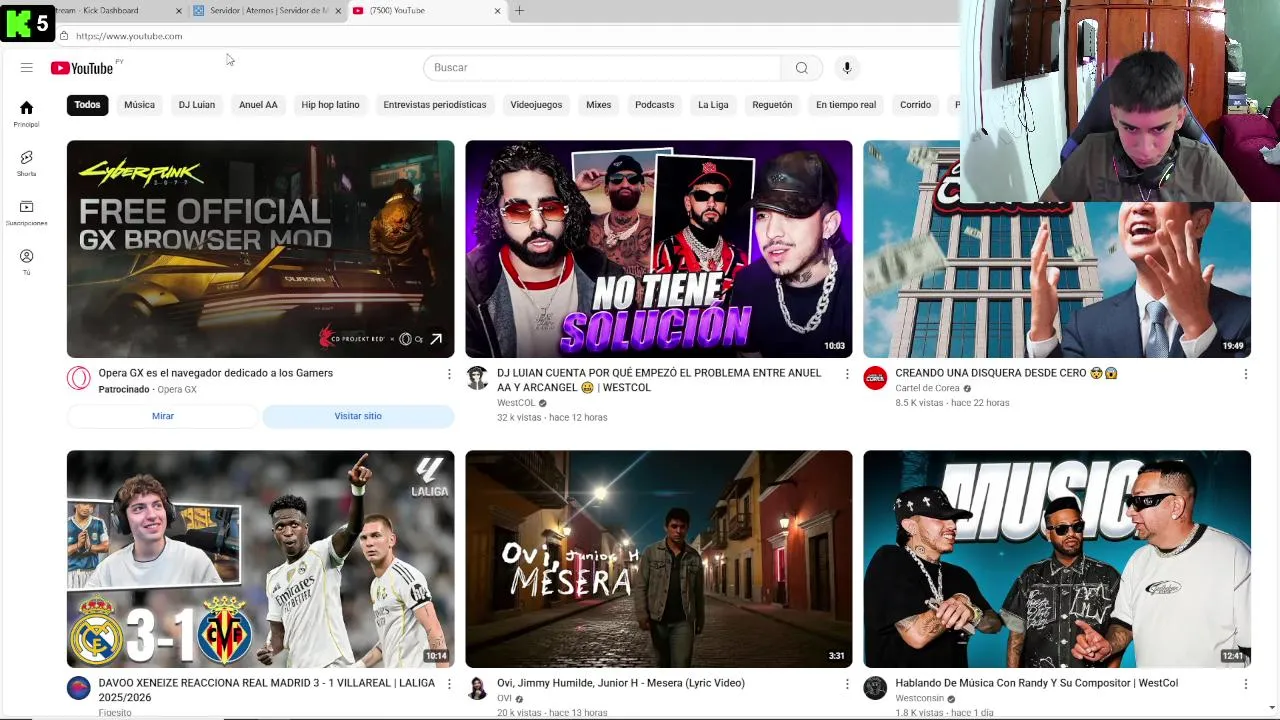
Task: Open options for Davoo Xeneize video
Action: coord(448,684)
